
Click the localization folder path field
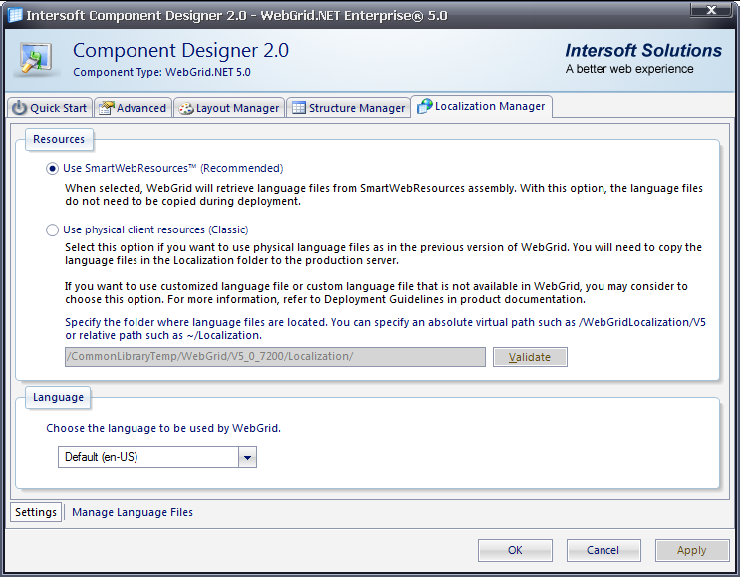pos(275,357)
